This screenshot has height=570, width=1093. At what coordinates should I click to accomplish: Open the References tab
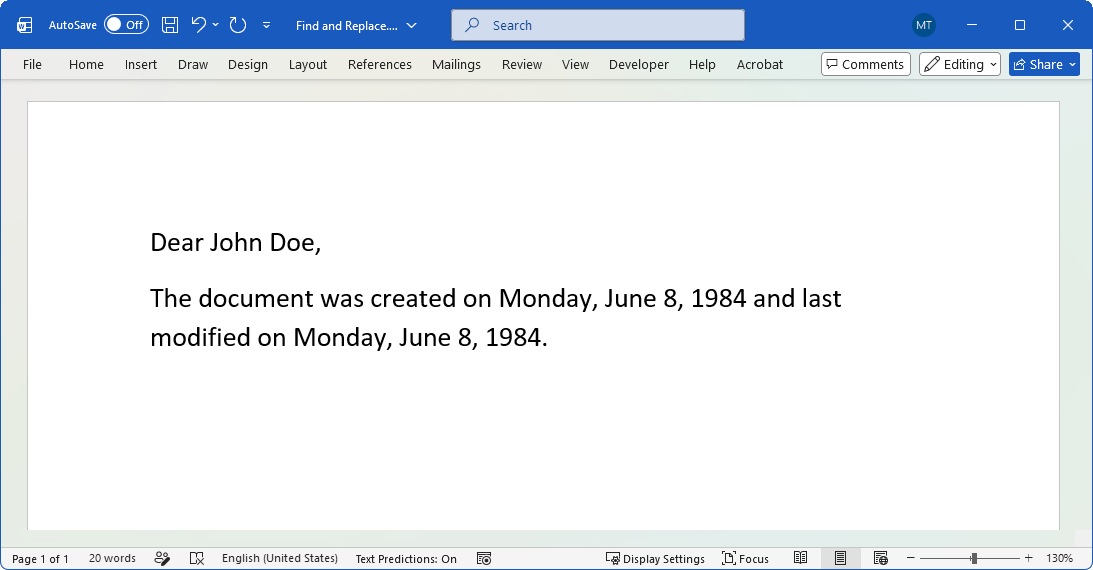point(380,64)
